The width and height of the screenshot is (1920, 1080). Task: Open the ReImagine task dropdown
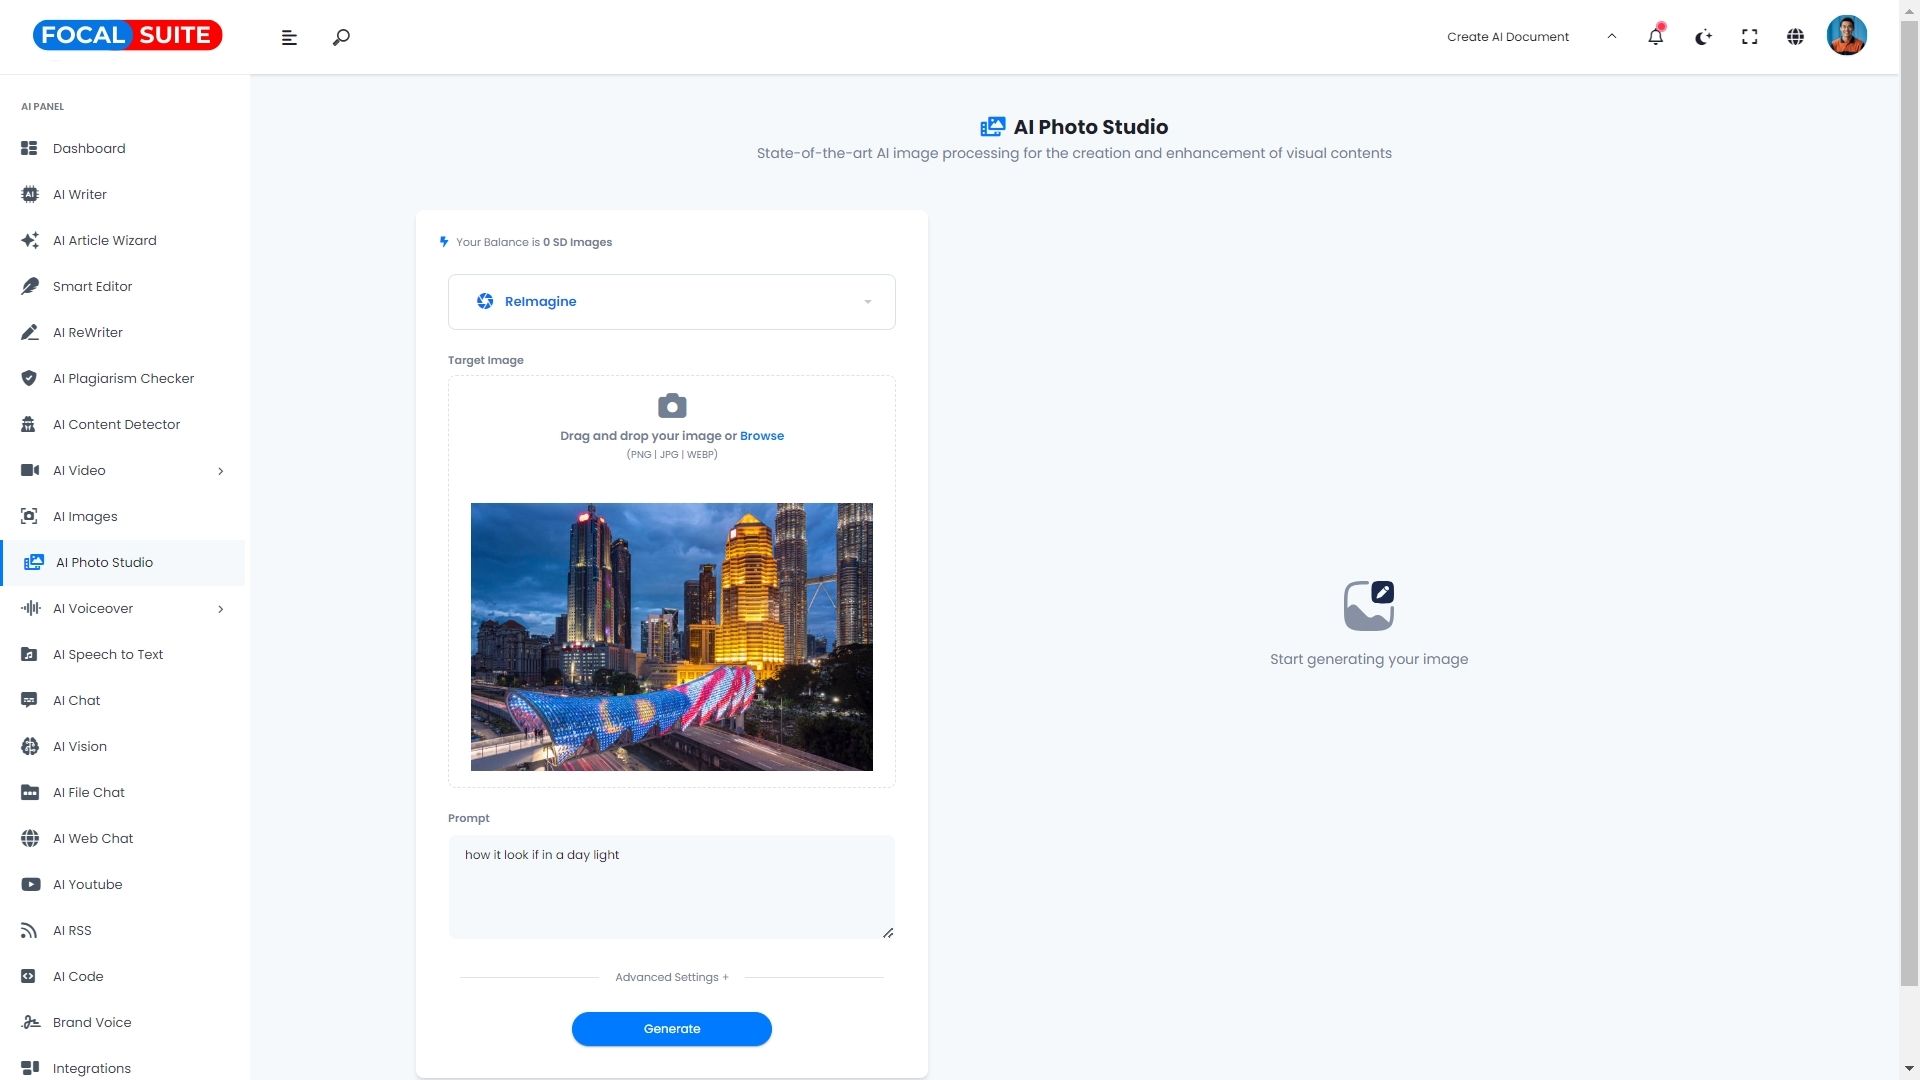click(x=672, y=302)
